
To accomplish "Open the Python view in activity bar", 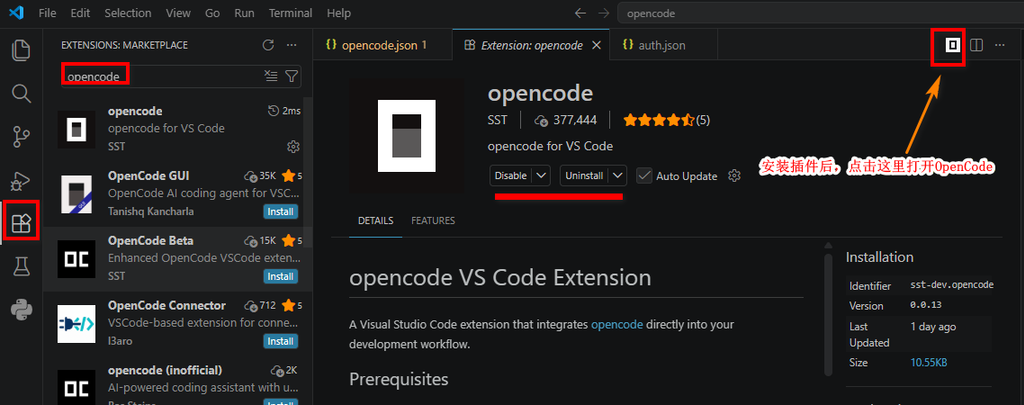I will (21, 310).
